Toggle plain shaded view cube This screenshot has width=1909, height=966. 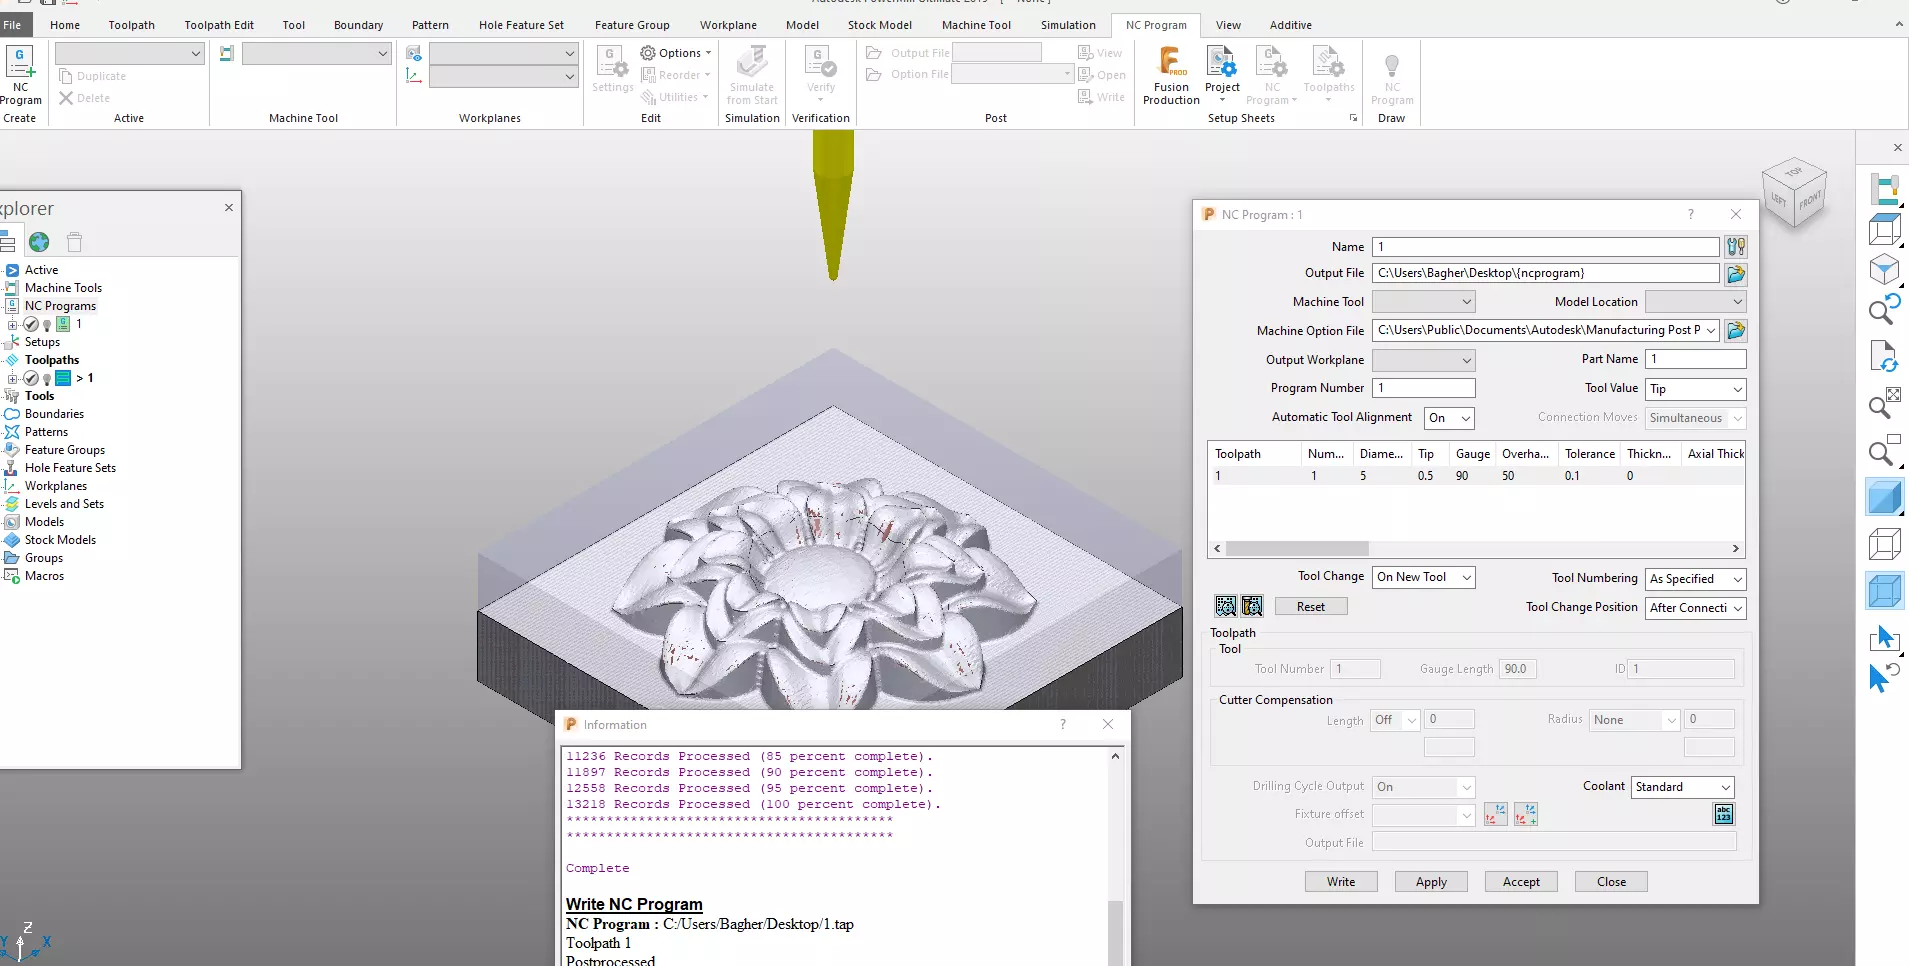click(x=1885, y=497)
